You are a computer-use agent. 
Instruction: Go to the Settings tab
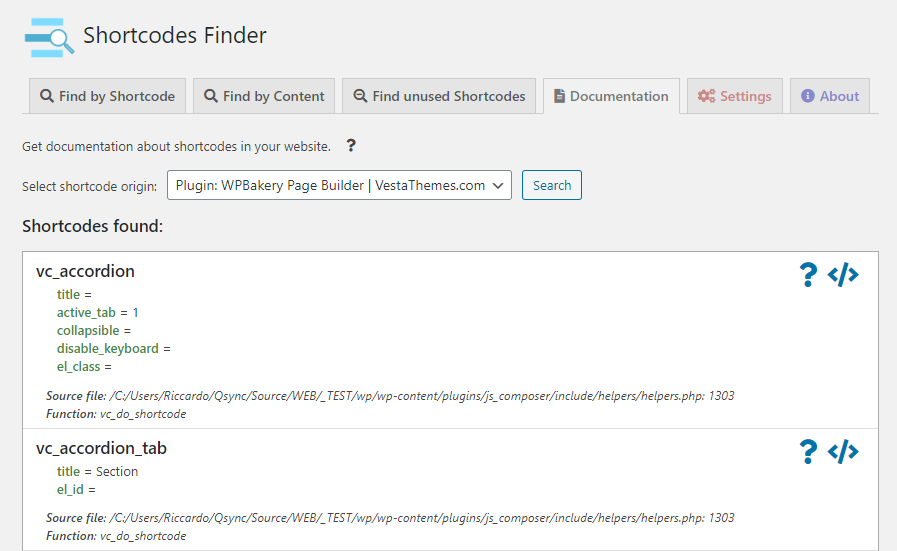735,96
